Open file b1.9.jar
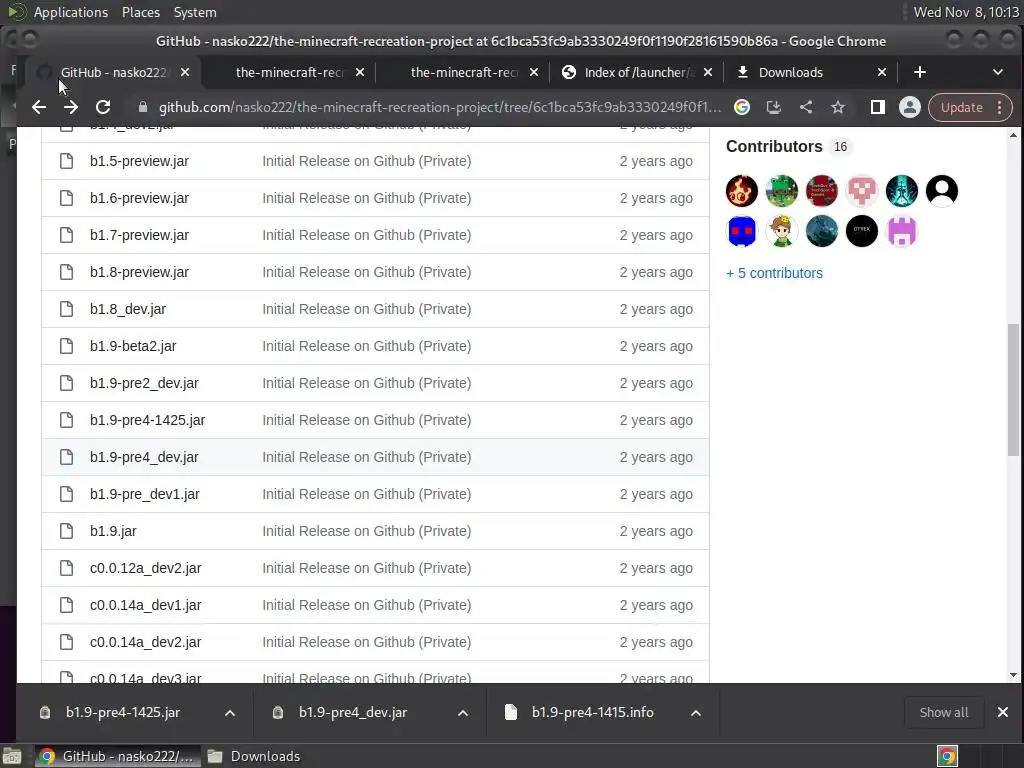Viewport: 1024px width, 768px height. [114, 532]
